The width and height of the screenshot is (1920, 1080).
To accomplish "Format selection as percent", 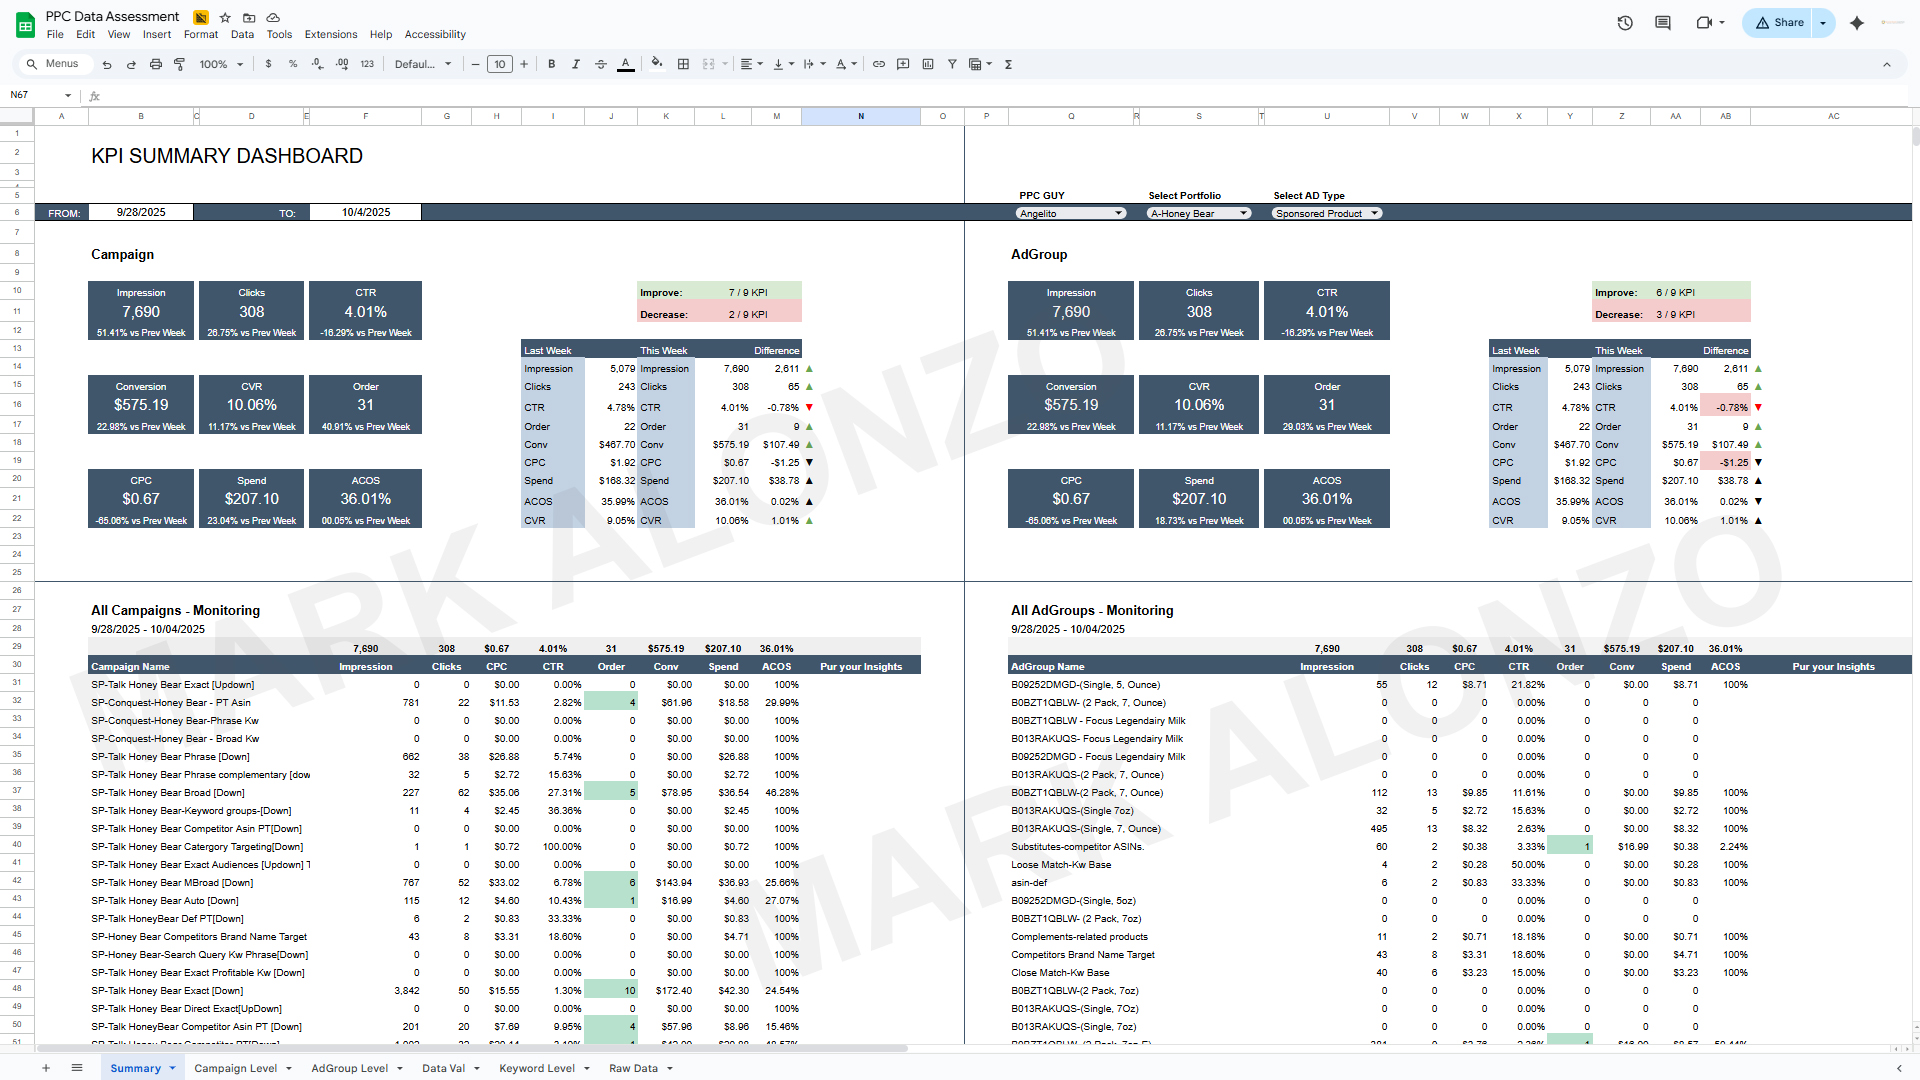I will coord(292,64).
